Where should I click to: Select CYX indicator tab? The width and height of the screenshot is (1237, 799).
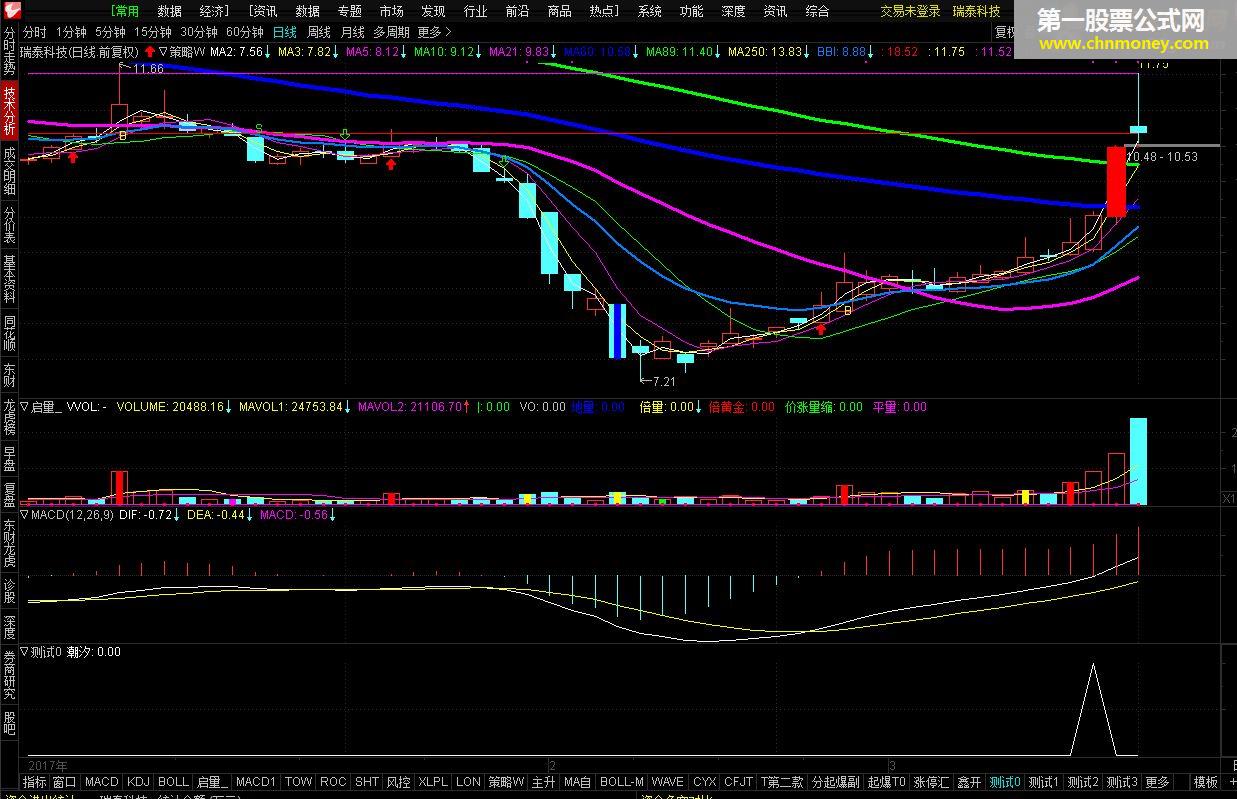705,782
